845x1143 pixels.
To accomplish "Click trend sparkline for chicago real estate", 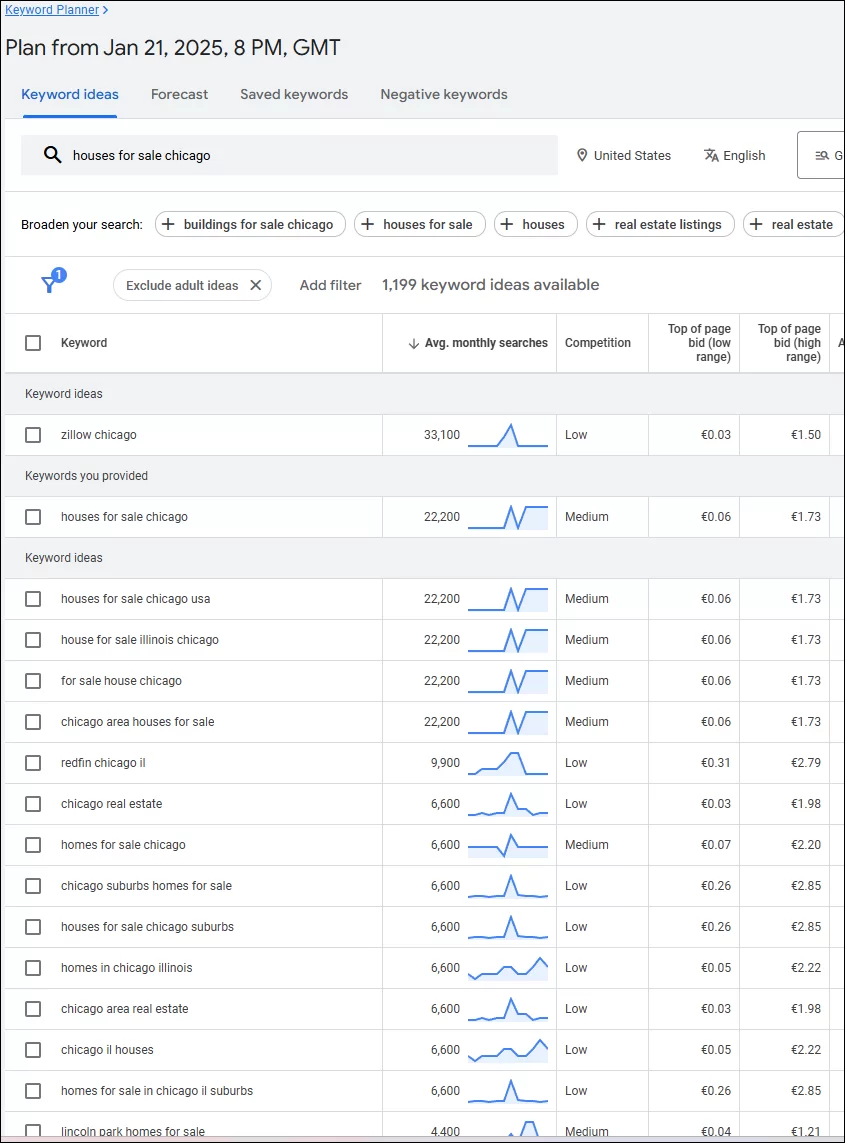I will 507,804.
